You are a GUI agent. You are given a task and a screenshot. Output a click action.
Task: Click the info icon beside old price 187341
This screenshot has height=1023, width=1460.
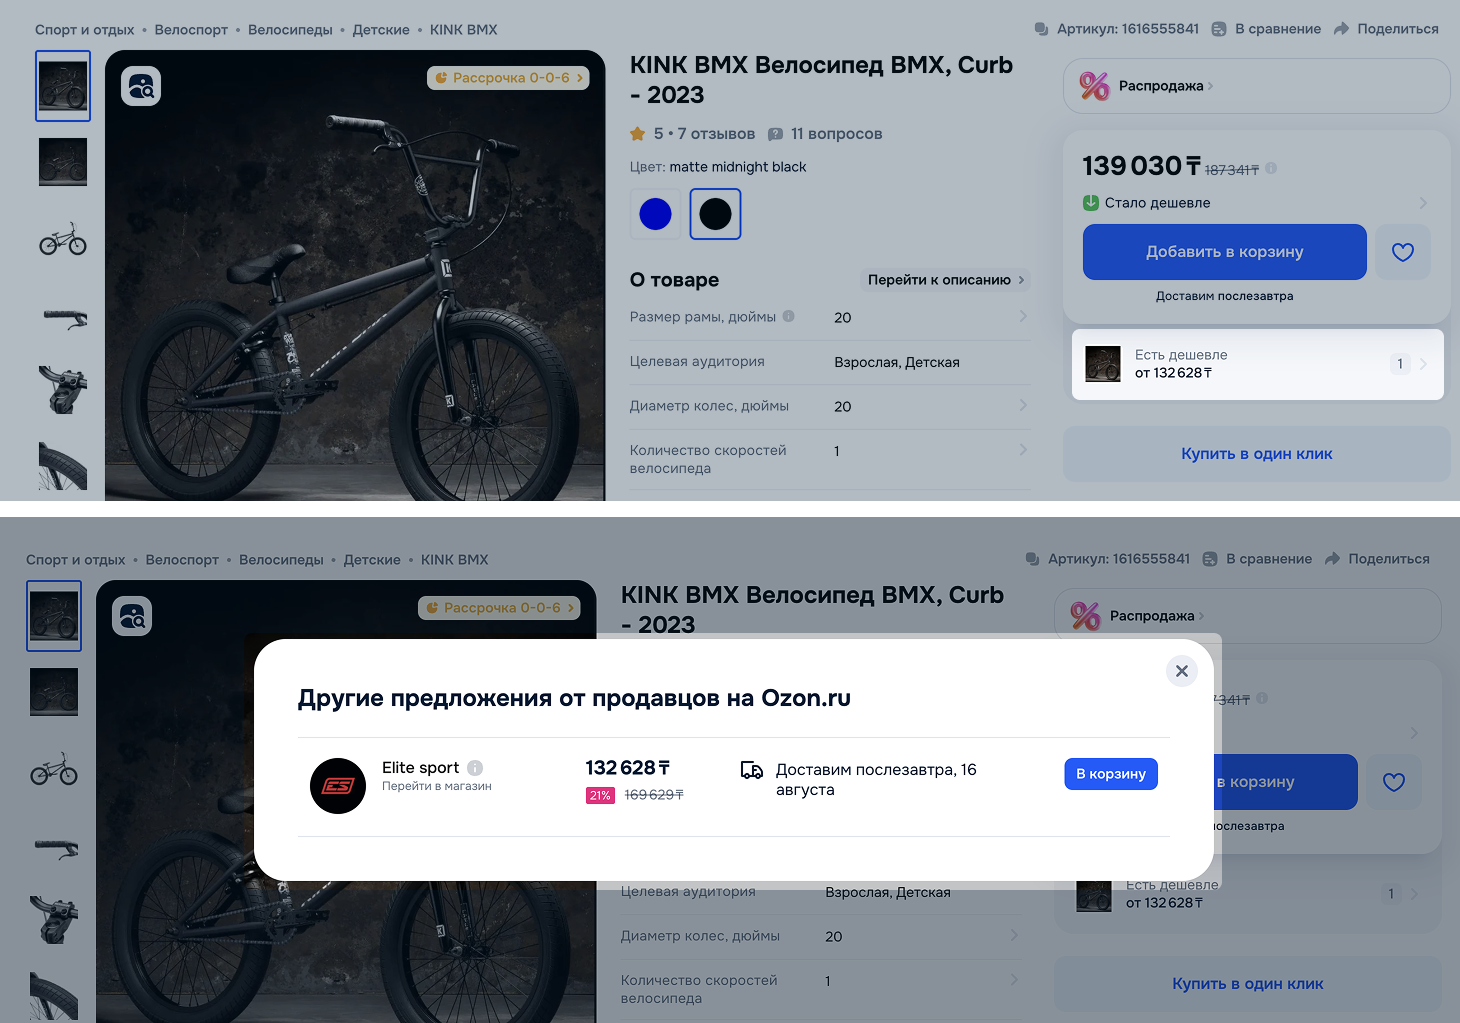point(1271,168)
